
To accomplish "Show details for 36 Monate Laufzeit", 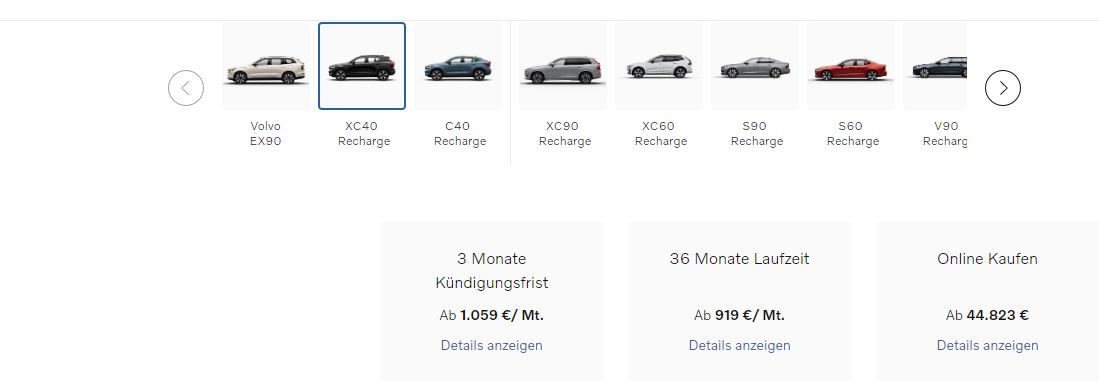I will (x=739, y=345).
